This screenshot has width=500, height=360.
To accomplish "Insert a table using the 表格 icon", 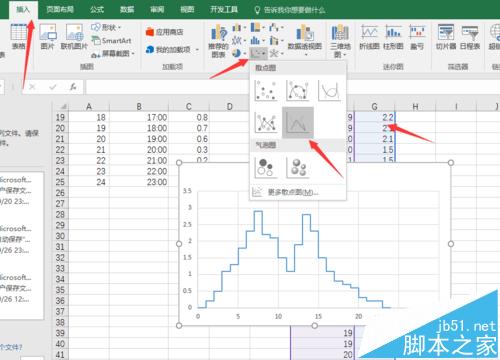I will [x=19, y=37].
